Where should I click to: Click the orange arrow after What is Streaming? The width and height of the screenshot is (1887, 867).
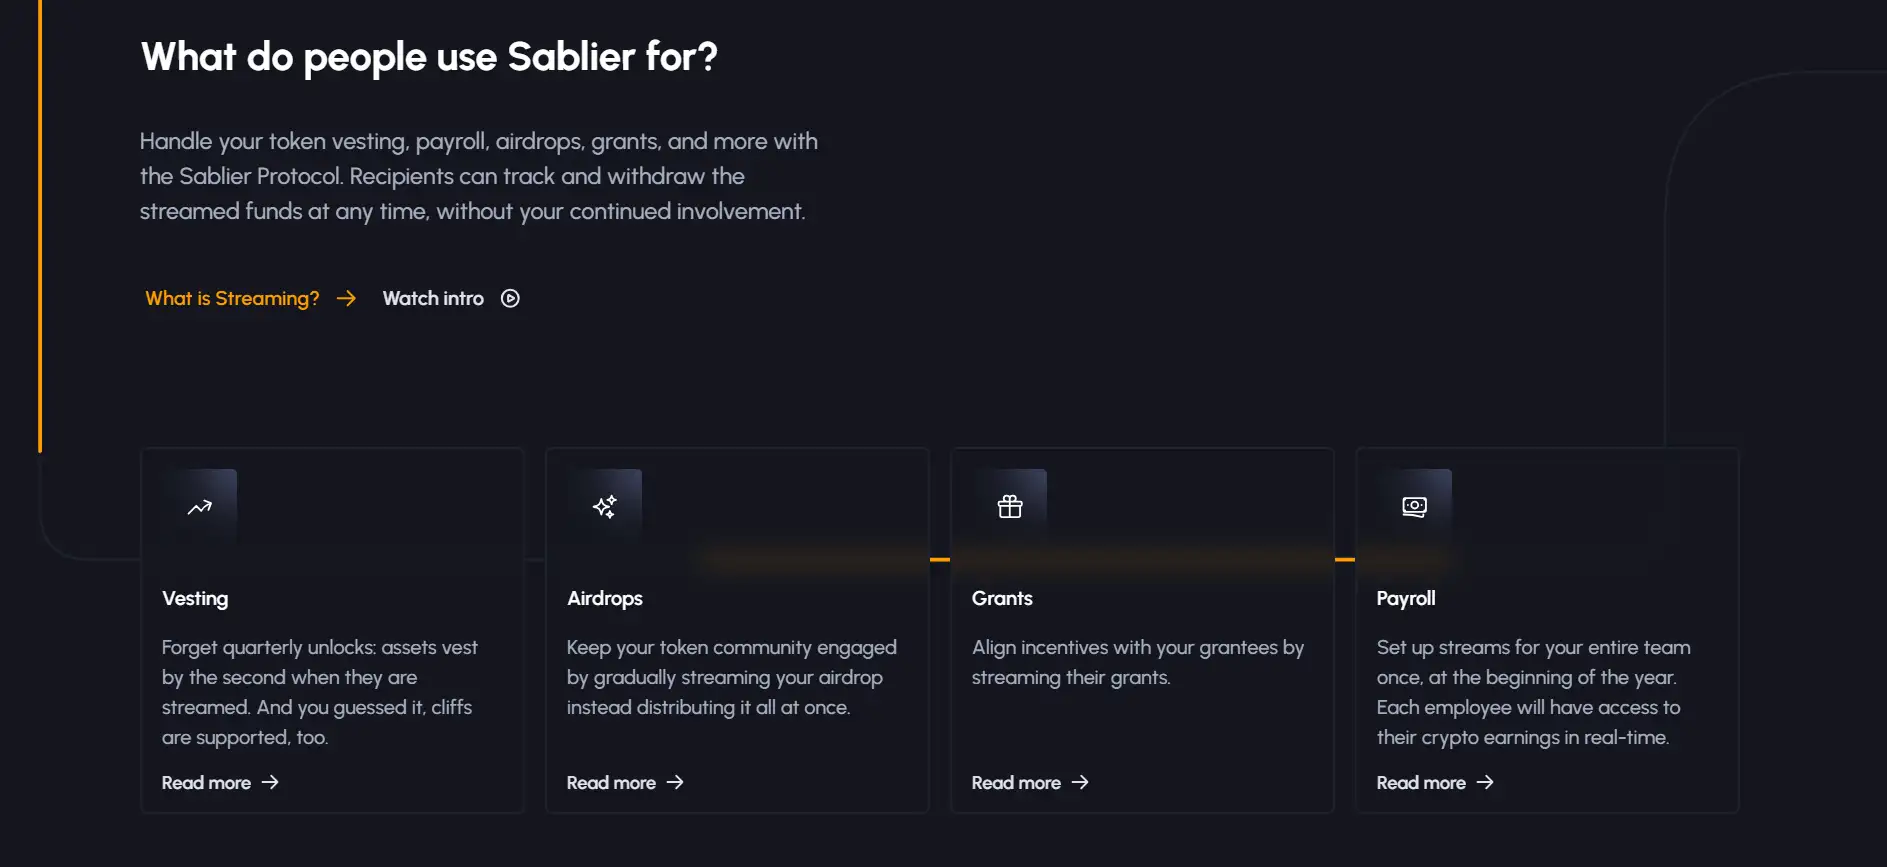click(346, 298)
